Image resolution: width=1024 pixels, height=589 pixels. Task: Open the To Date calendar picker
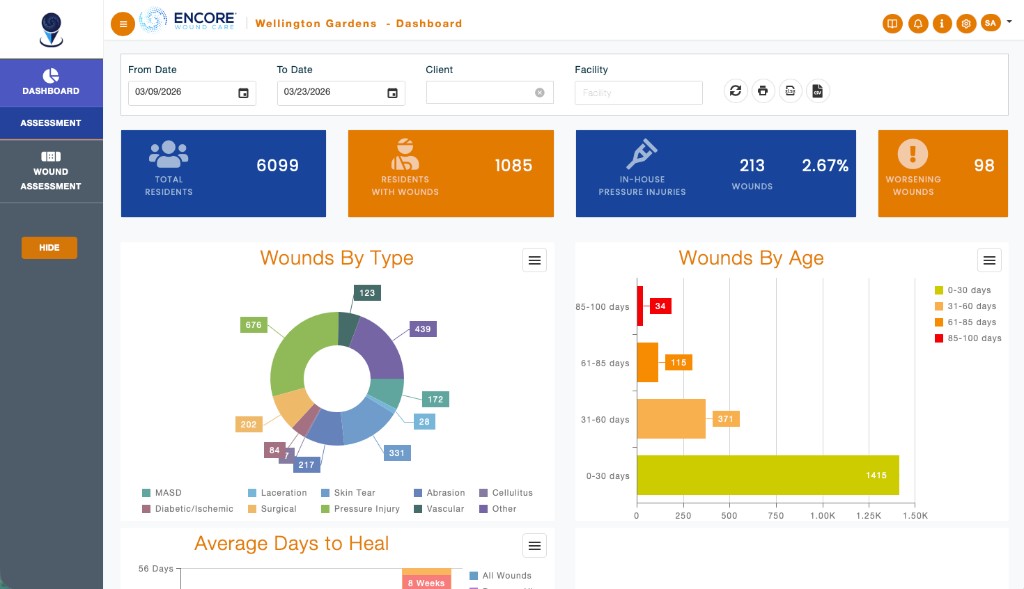[x=392, y=93]
